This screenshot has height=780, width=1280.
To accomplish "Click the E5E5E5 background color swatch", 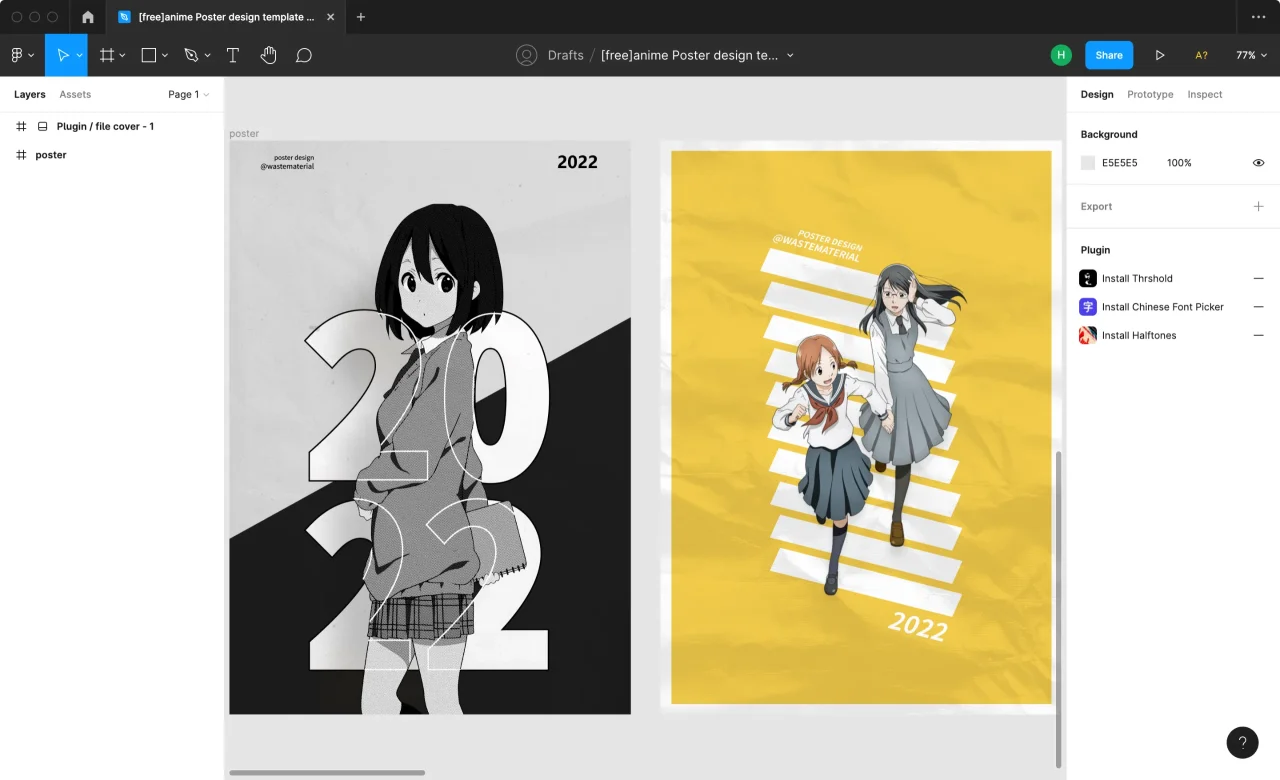I will (1088, 163).
